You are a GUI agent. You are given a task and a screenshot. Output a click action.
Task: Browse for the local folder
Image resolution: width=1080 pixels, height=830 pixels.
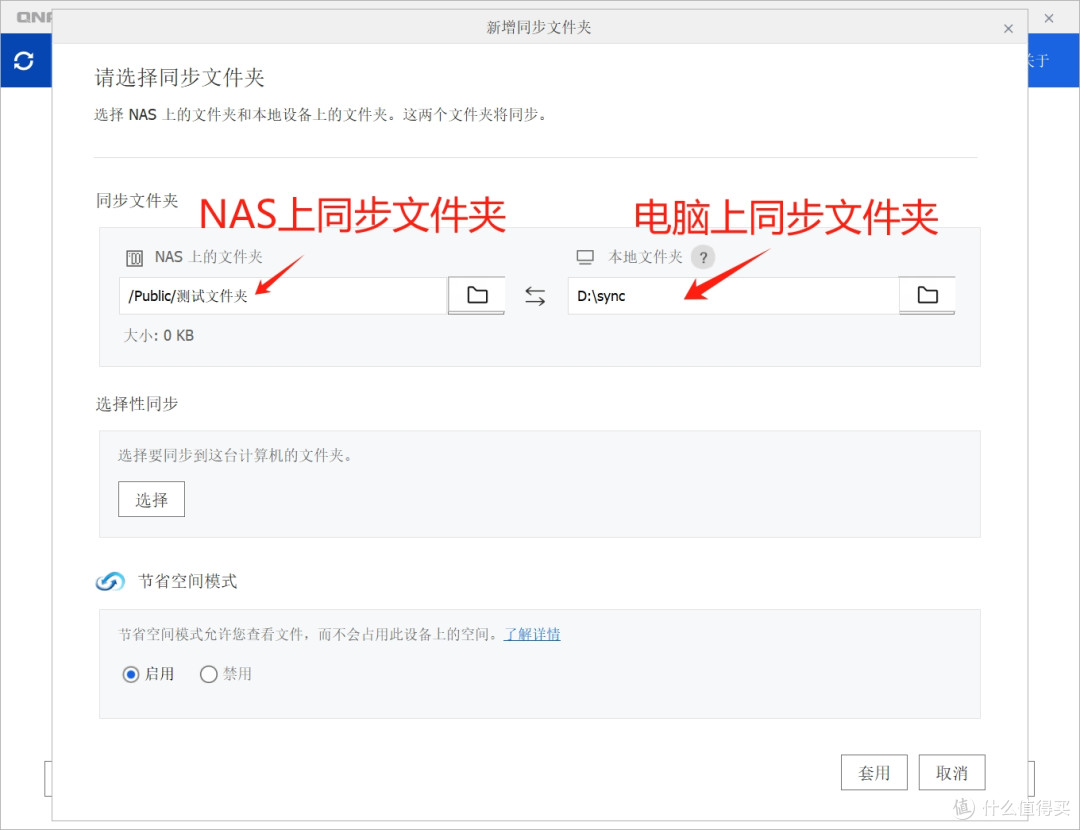point(927,295)
